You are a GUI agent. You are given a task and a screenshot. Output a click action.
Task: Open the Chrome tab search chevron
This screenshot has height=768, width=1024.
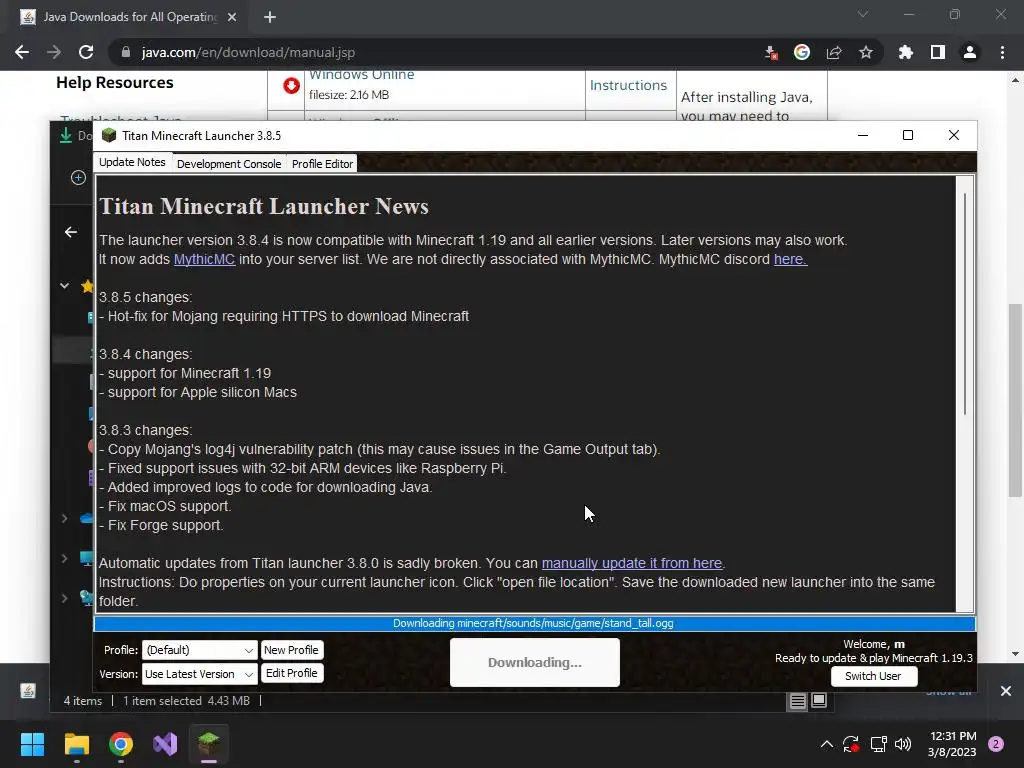[x=863, y=14]
